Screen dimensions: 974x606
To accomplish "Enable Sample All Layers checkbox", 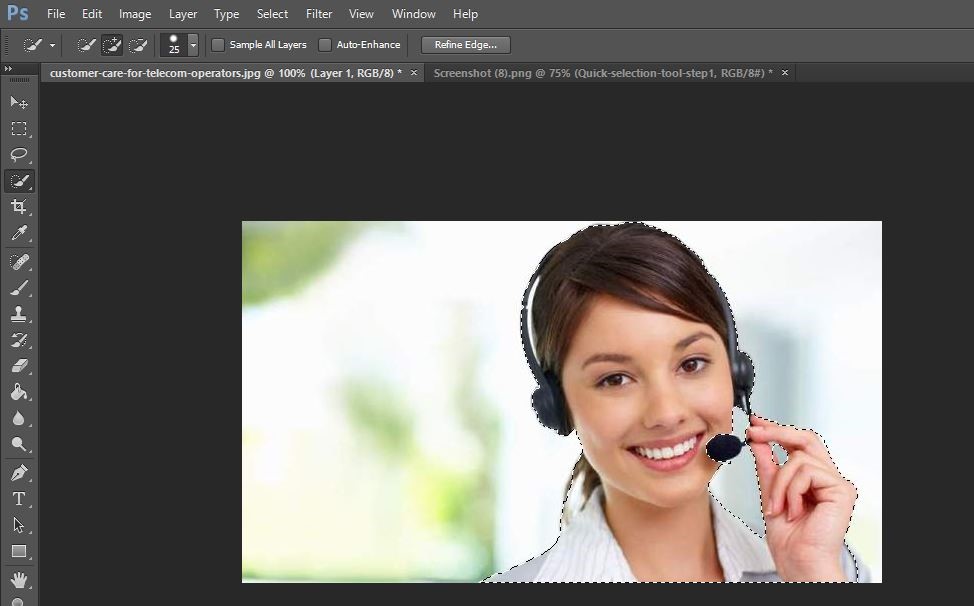I will pyautogui.click(x=218, y=45).
